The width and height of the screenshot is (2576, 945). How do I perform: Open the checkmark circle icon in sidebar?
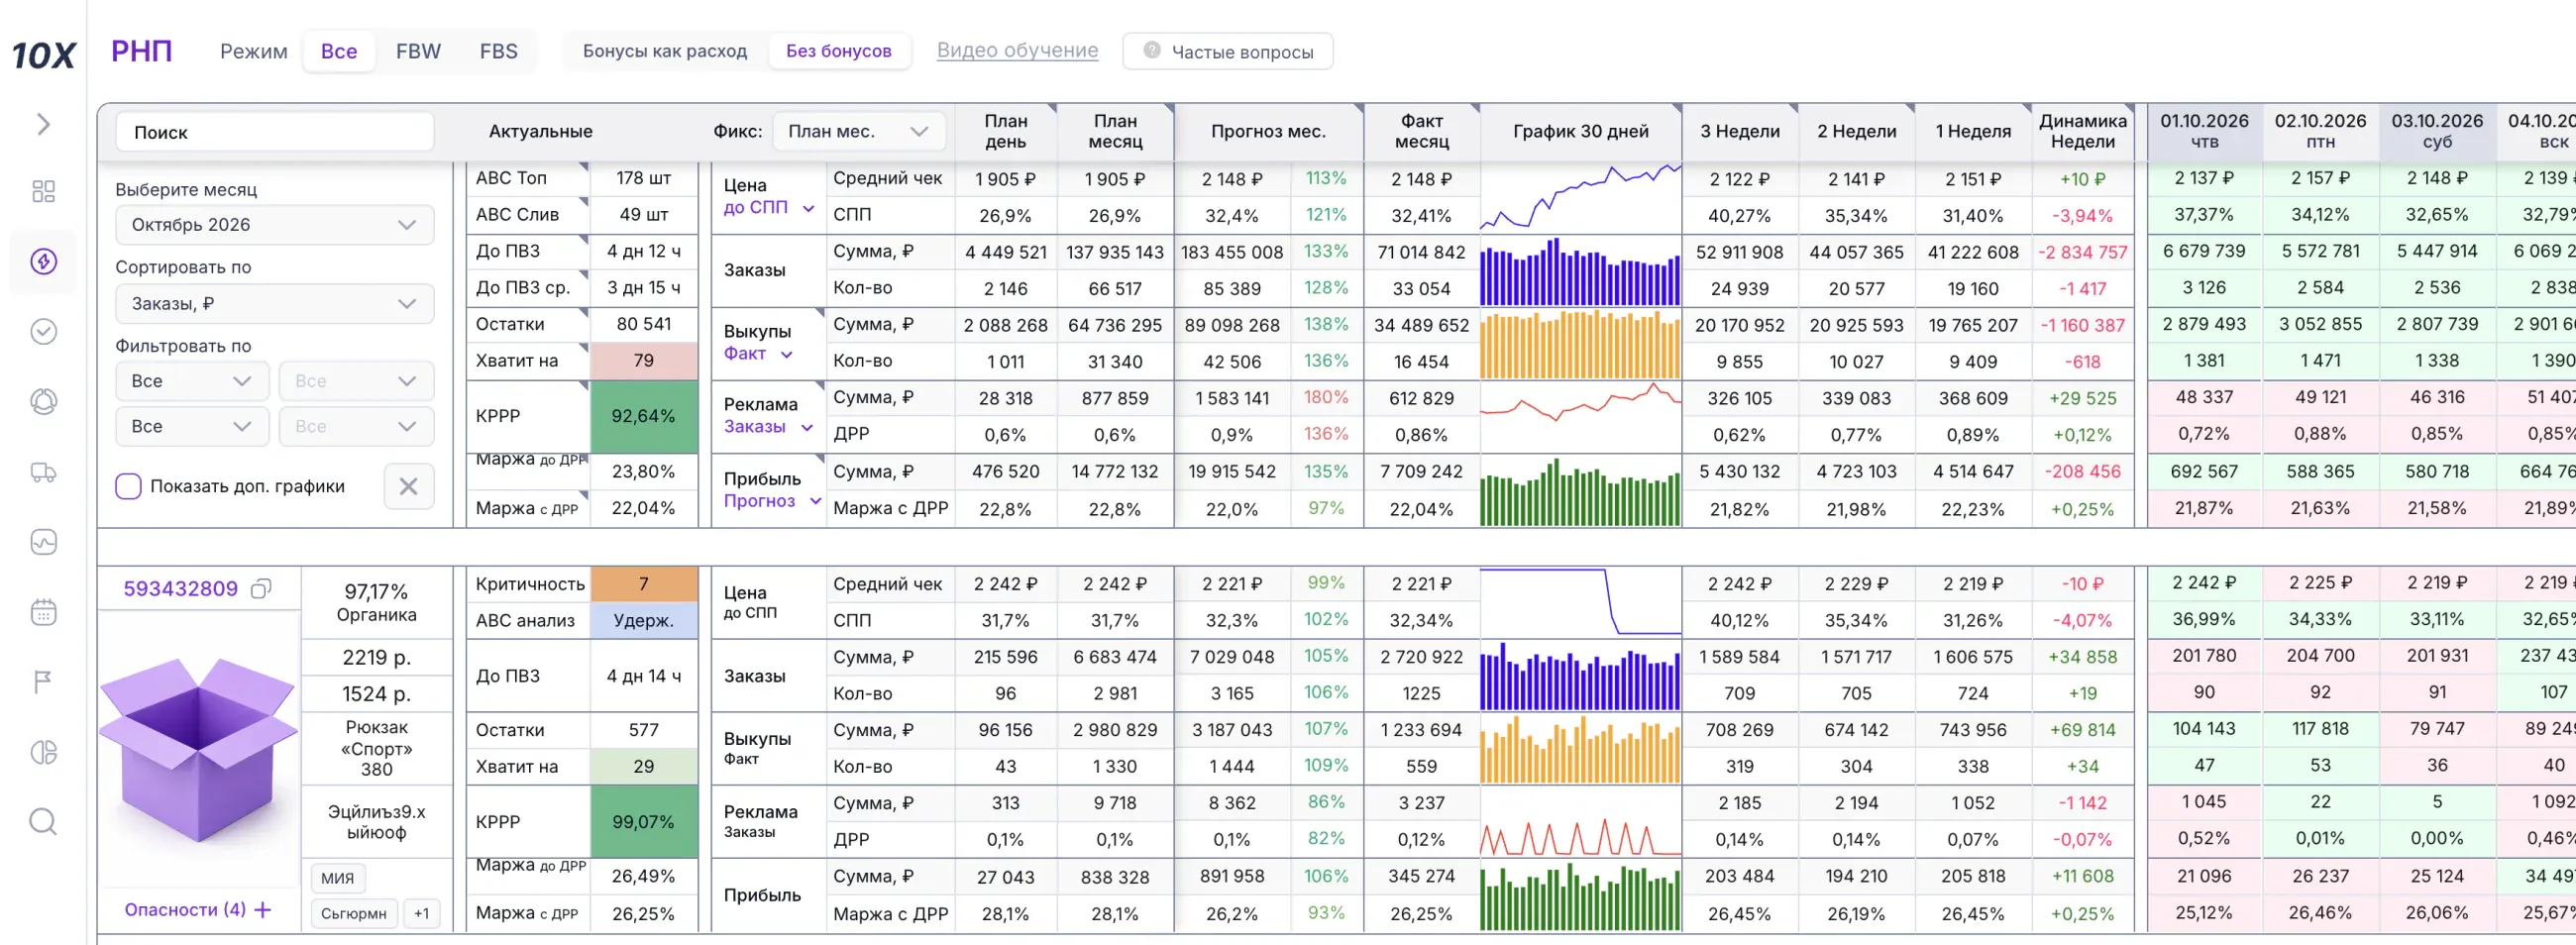43,331
